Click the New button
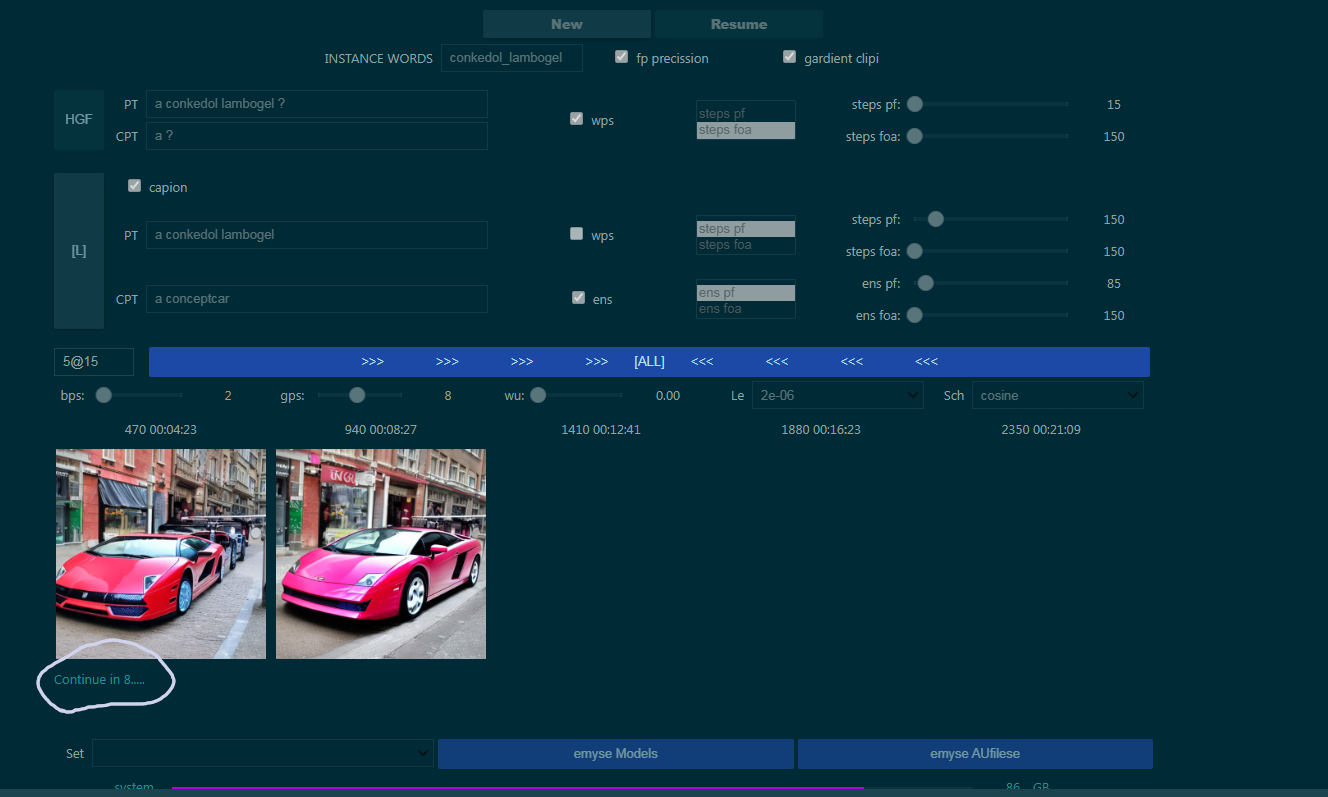Image resolution: width=1328 pixels, height=797 pixels. (566, 24)
